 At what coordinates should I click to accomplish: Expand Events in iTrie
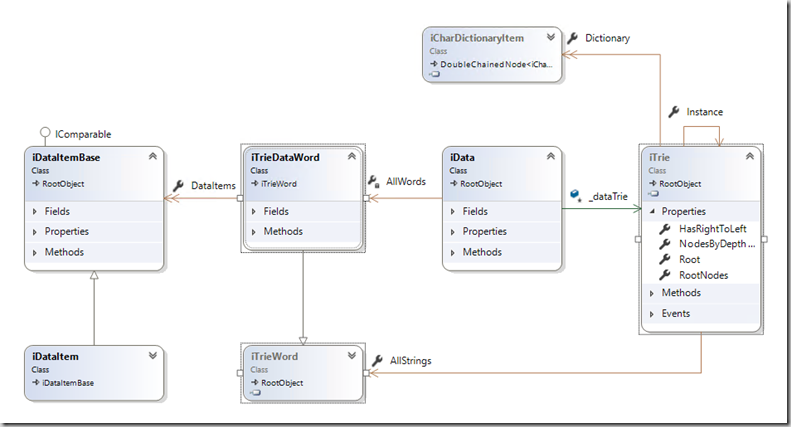(652, 314)
